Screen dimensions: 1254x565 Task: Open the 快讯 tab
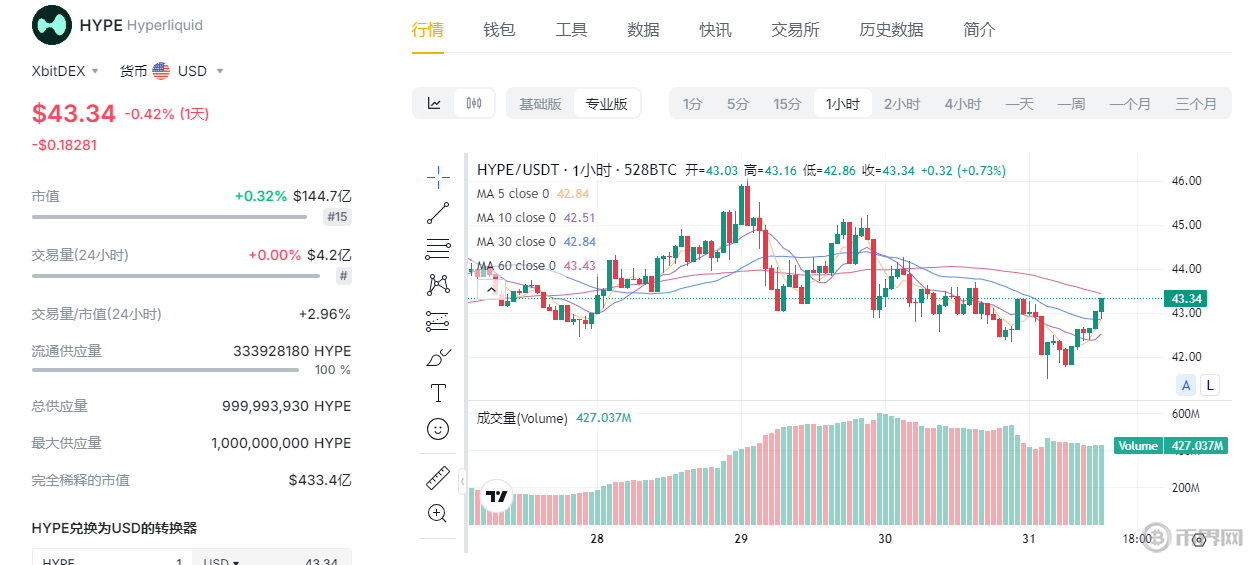(x=715, y=30)
